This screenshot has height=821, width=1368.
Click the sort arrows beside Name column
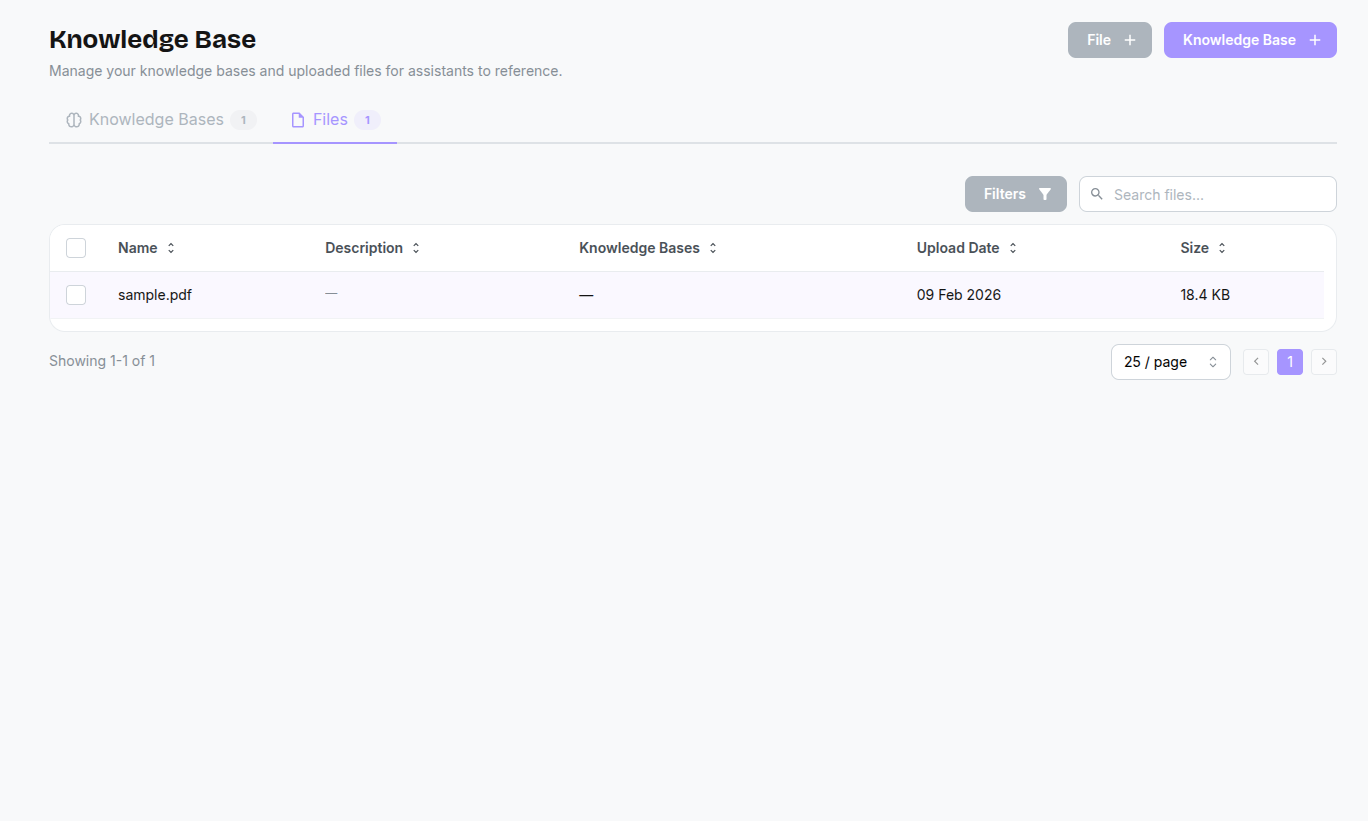(x=171, y=248)
